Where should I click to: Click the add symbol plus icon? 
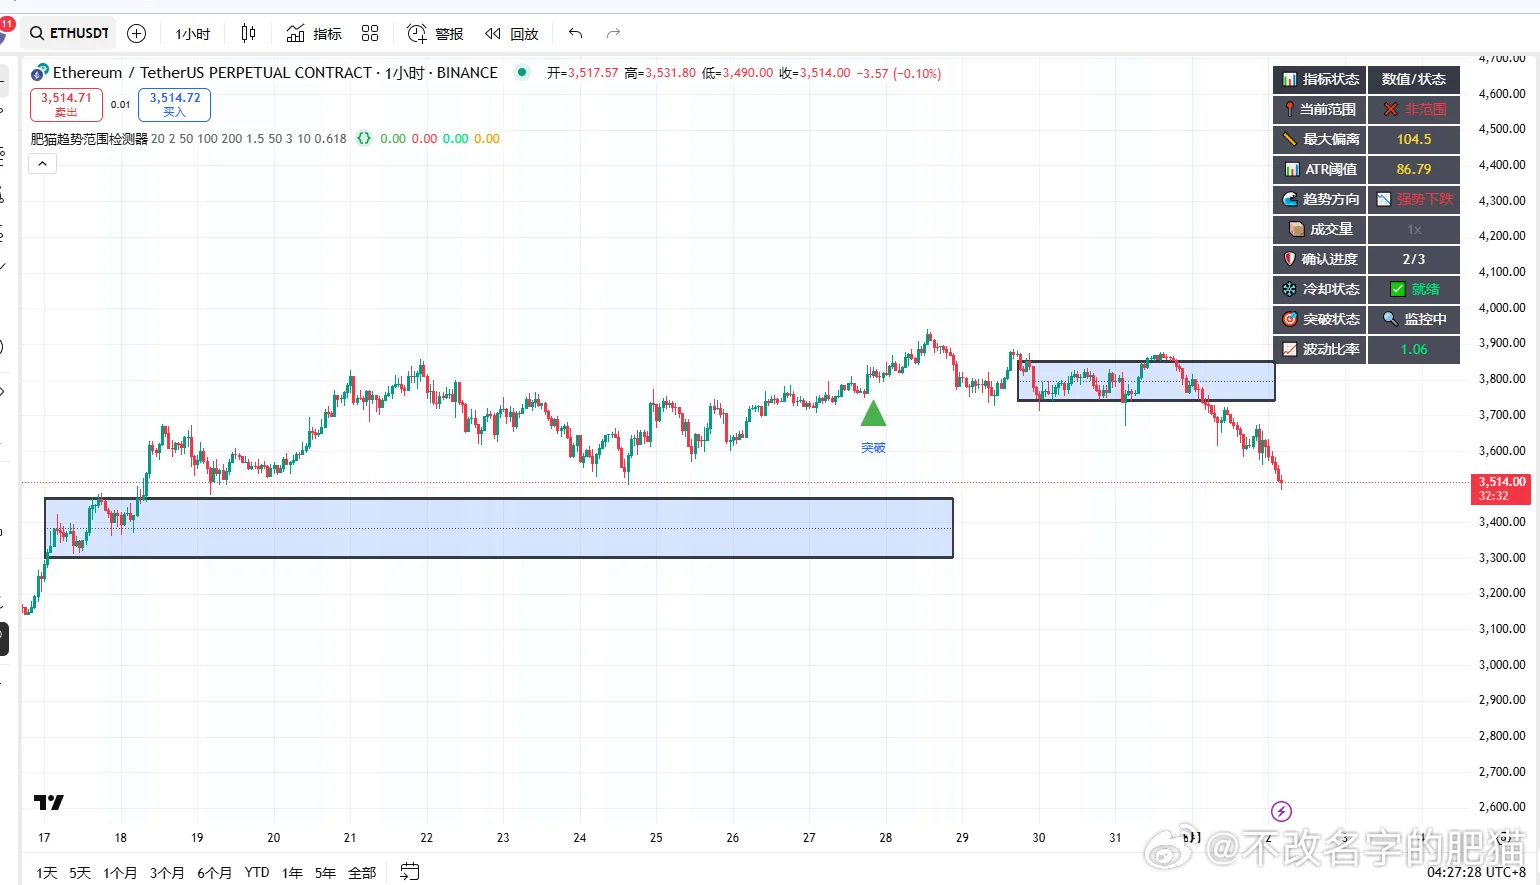pos(137,33)
